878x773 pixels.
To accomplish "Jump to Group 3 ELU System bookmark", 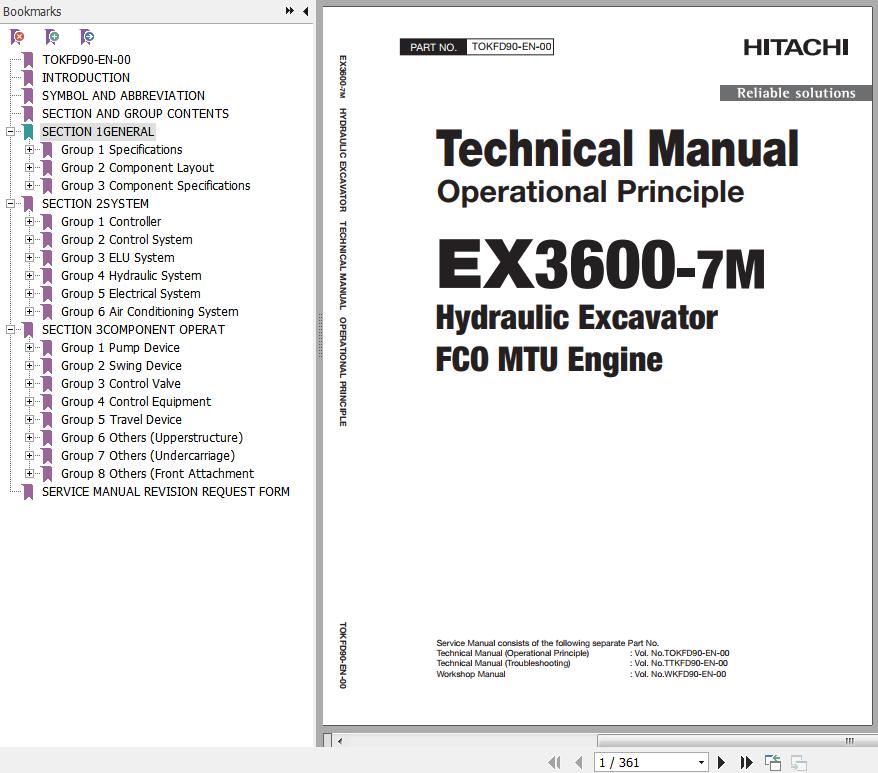I will pyautogui.click(x=118, y=258).
